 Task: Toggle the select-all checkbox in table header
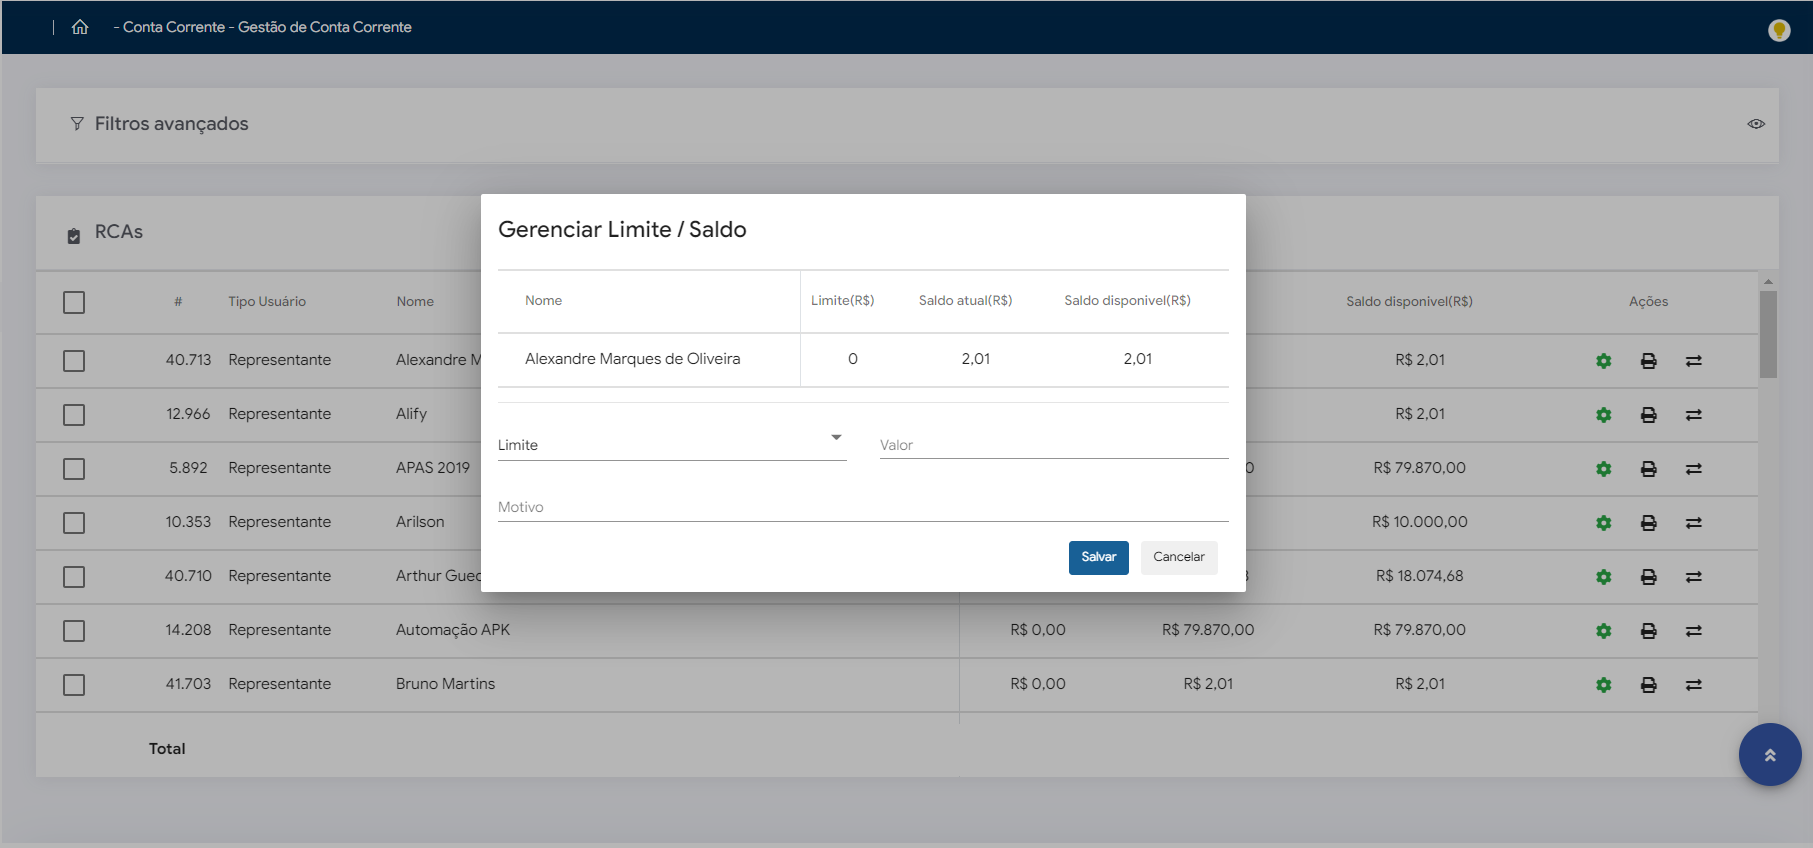74,302
